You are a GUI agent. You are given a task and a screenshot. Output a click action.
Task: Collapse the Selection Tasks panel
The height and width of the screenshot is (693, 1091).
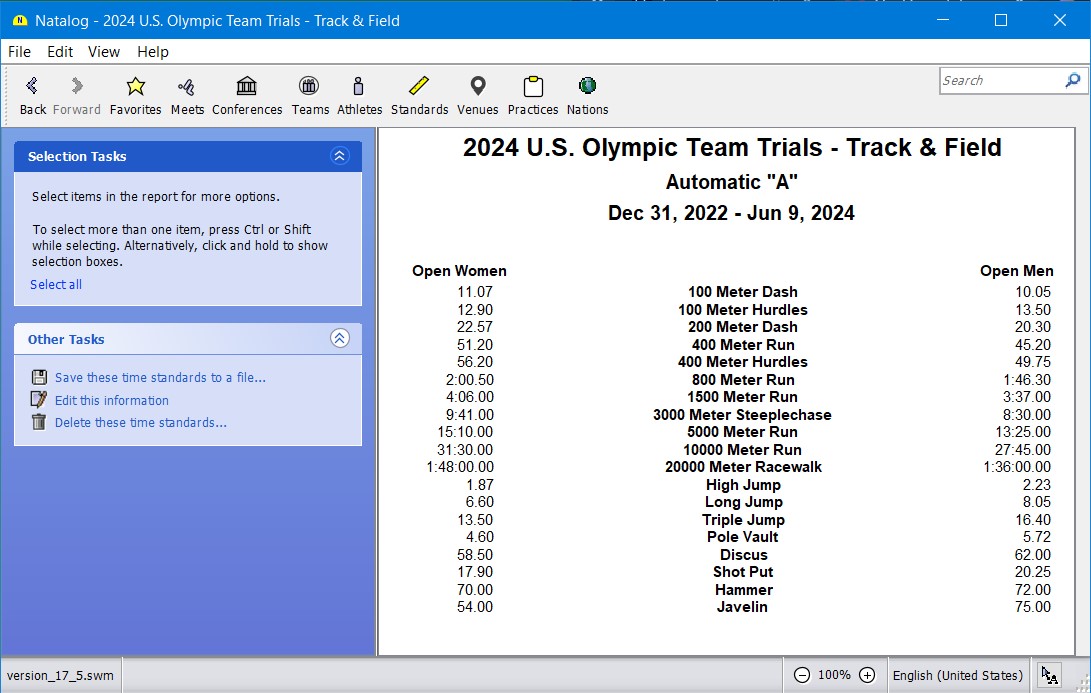pyautogui.click(x=339, y=156)
